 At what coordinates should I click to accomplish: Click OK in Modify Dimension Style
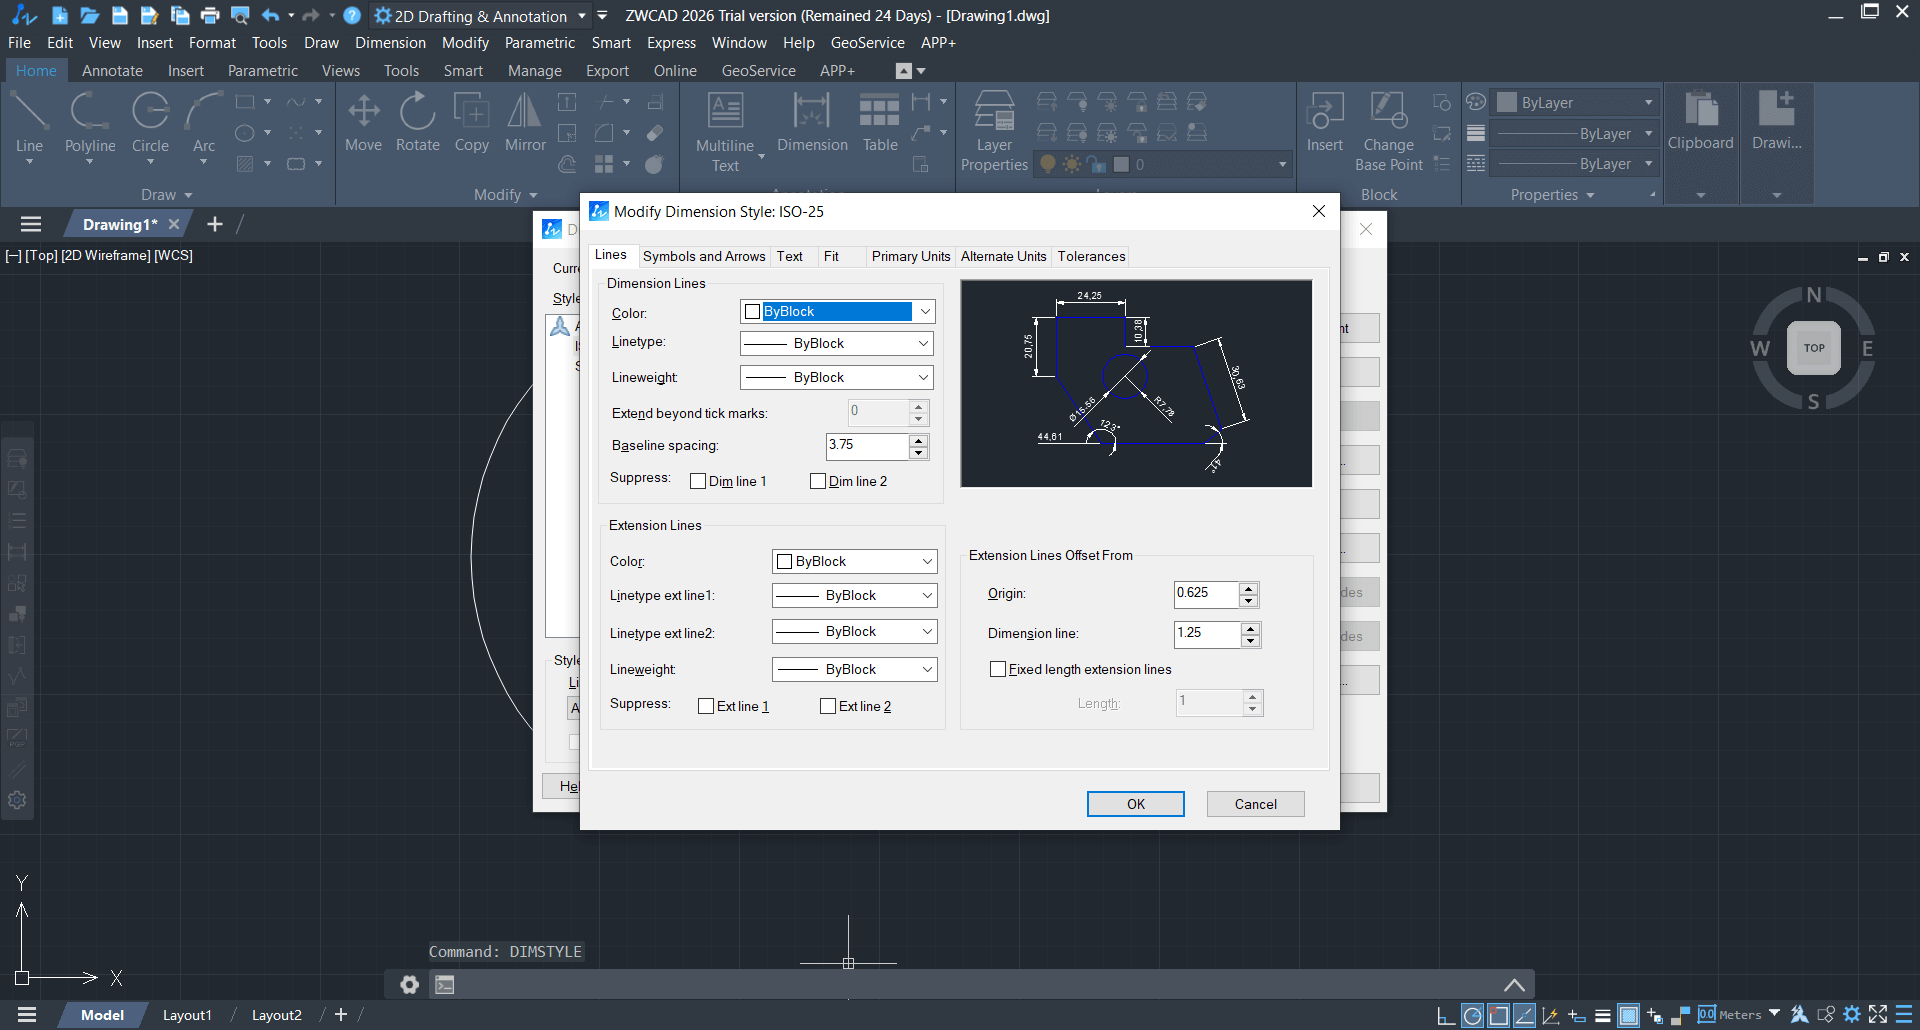1136,804
